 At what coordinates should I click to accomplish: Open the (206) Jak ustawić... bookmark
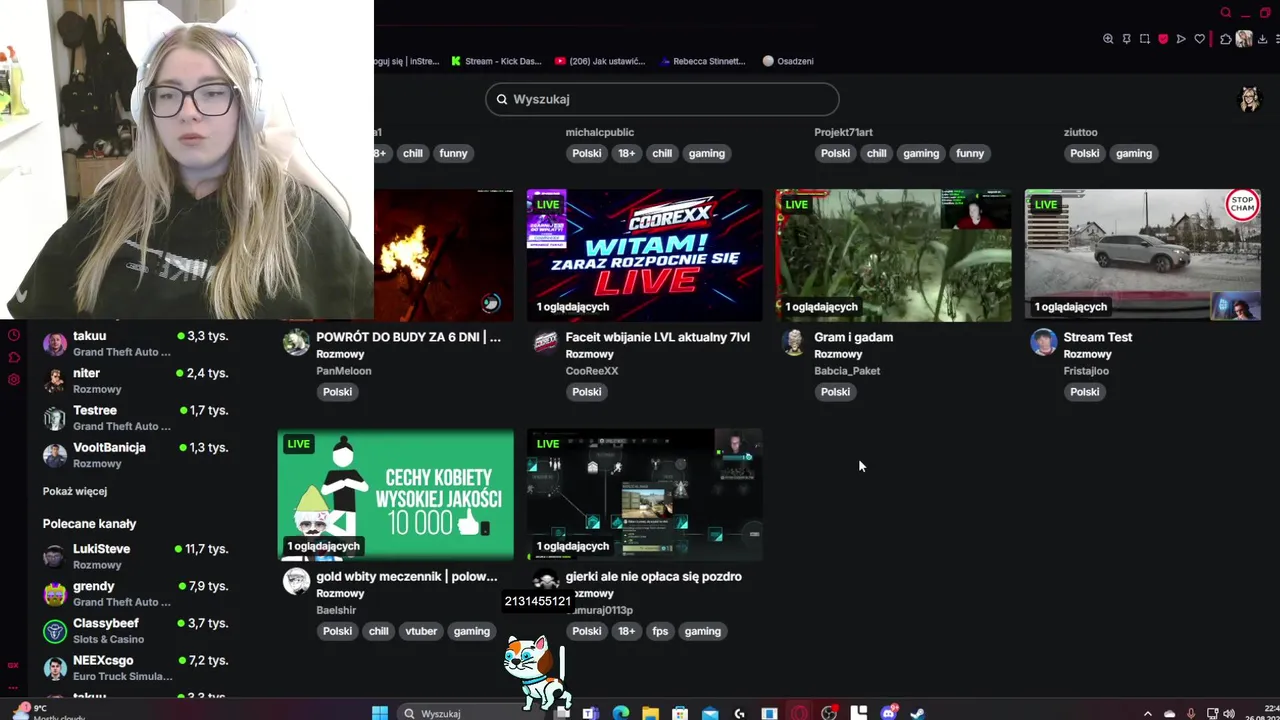click(600, 61)
